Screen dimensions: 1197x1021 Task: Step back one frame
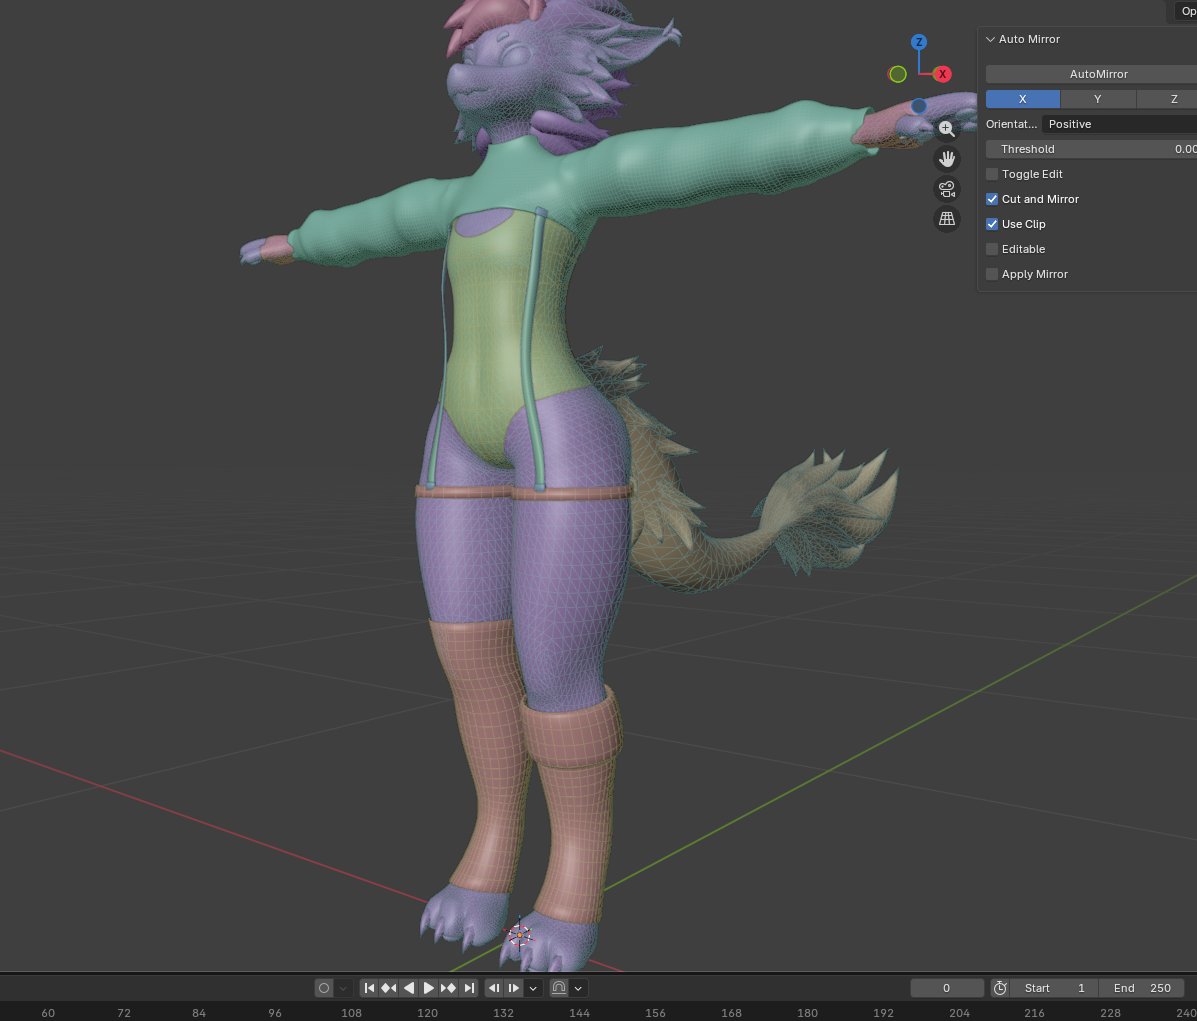click(x=494, y=988)
